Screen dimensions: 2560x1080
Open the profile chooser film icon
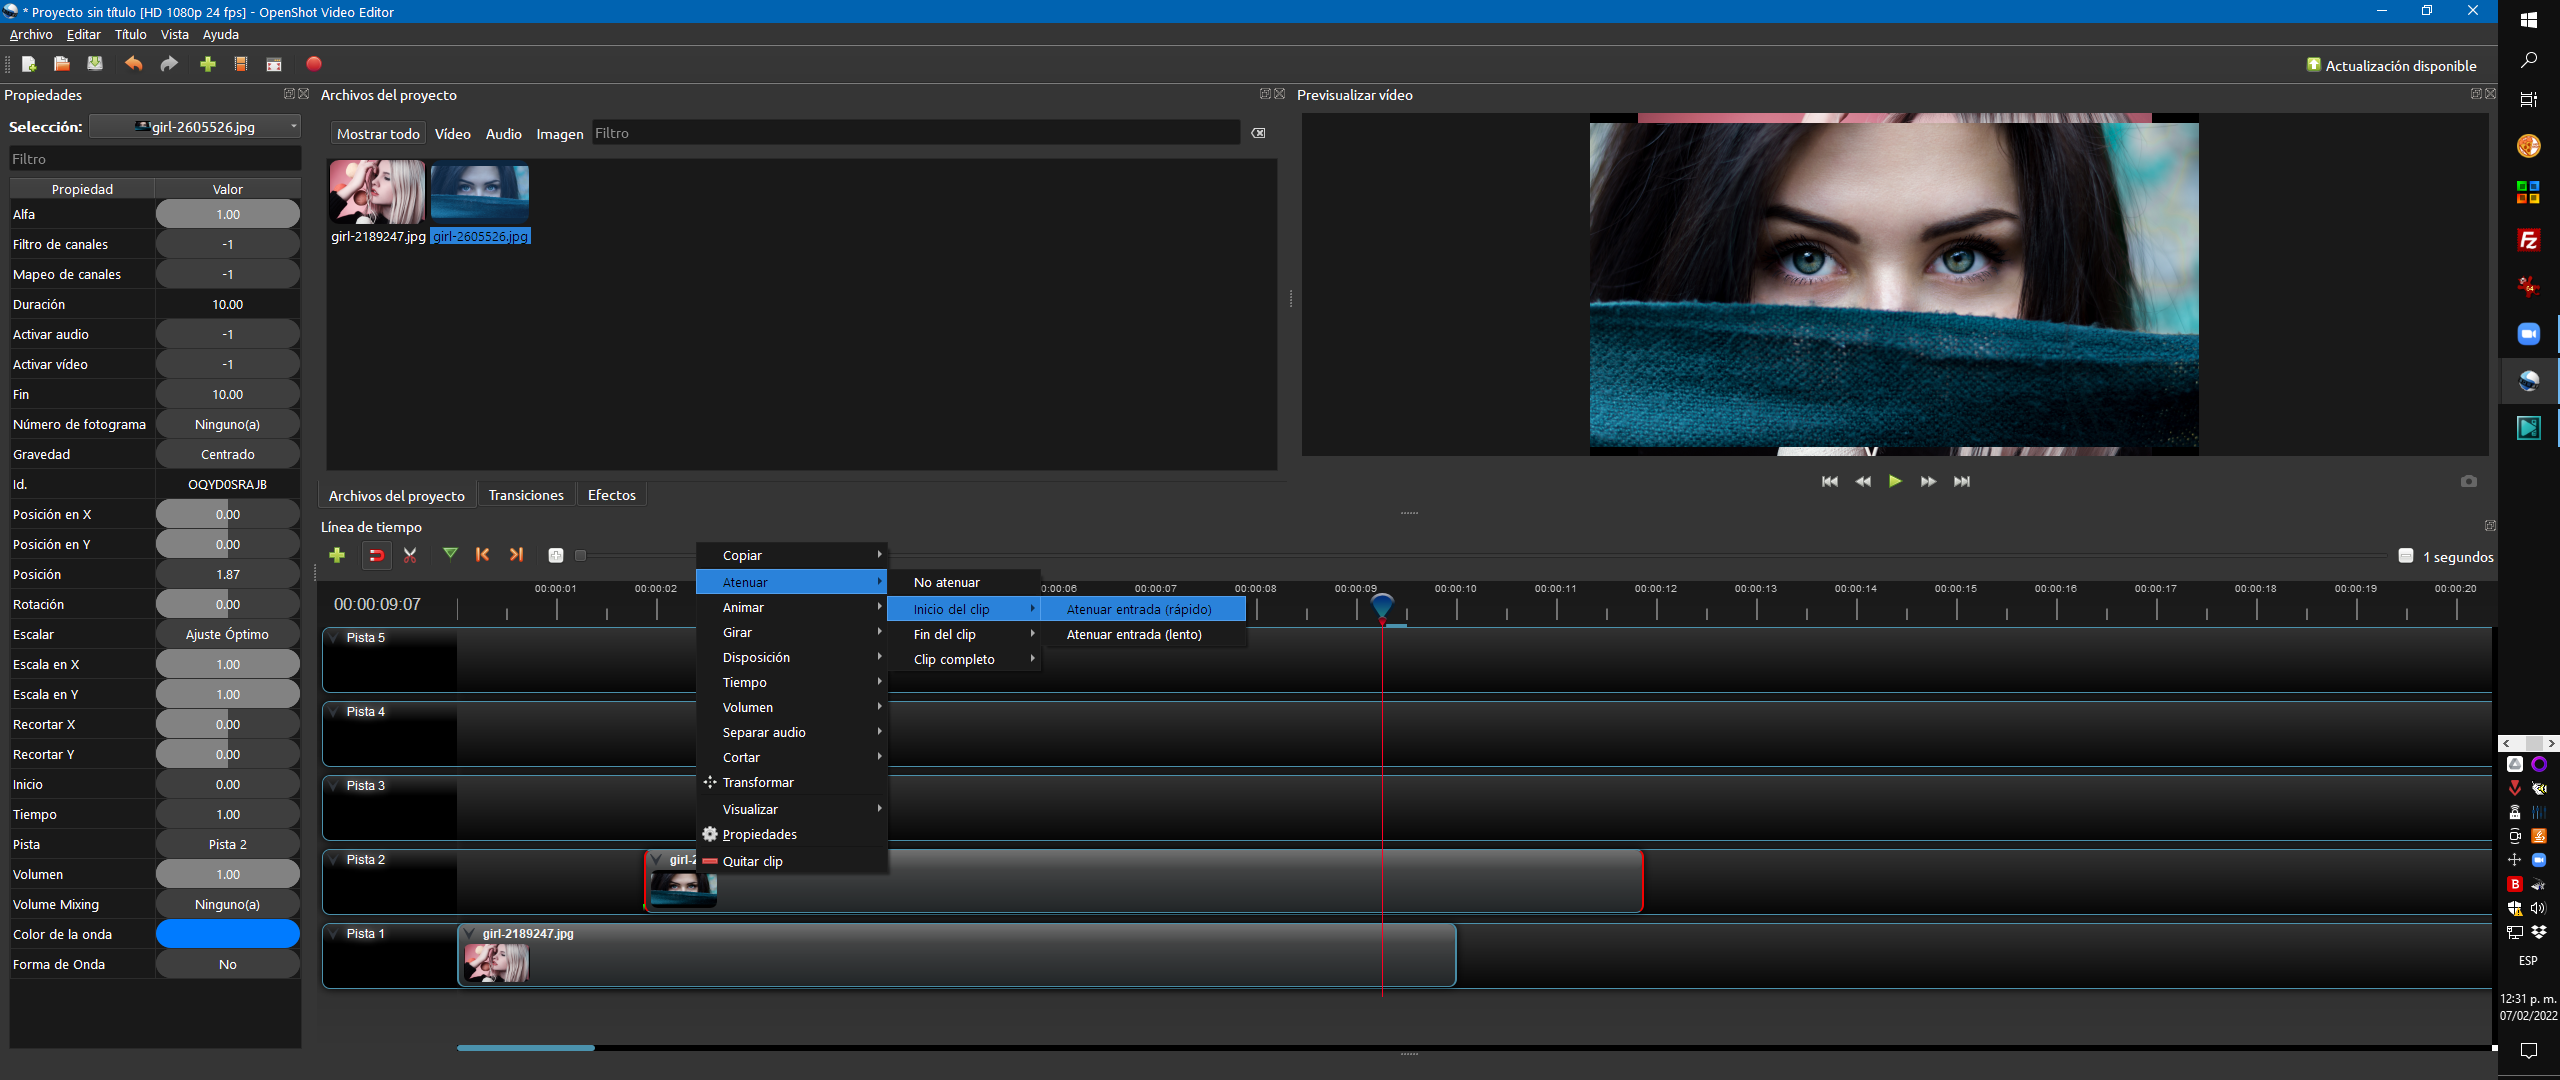pyautogui.click(x=241, y=64)
